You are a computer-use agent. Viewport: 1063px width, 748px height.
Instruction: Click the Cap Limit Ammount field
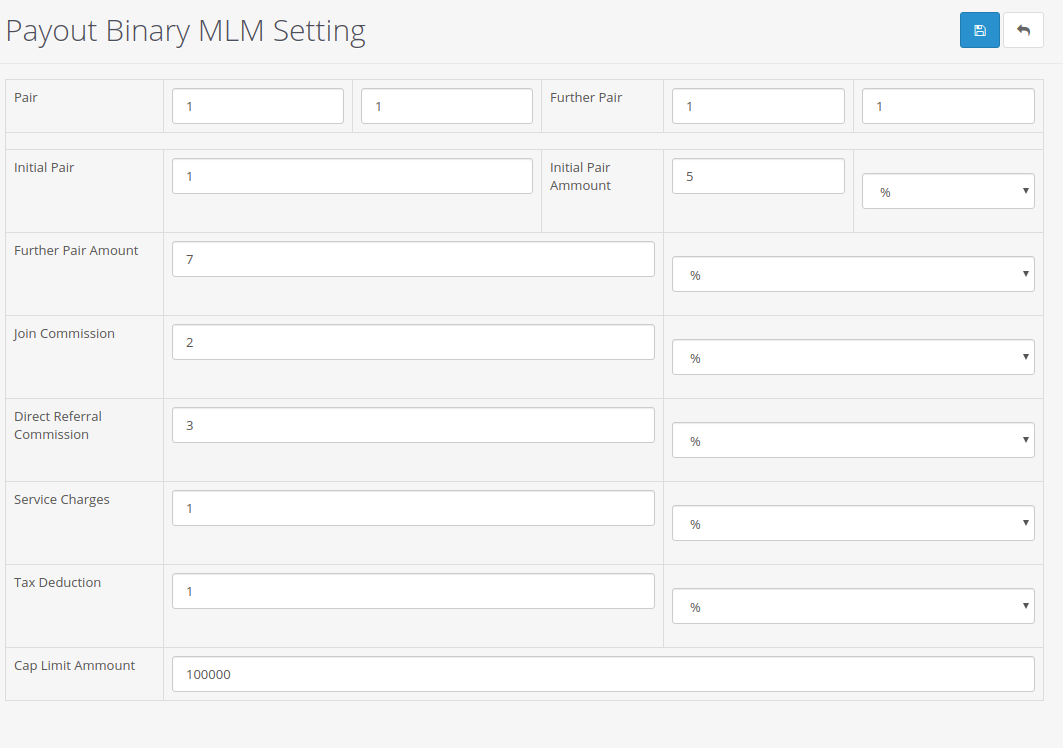tap(603, 674)
